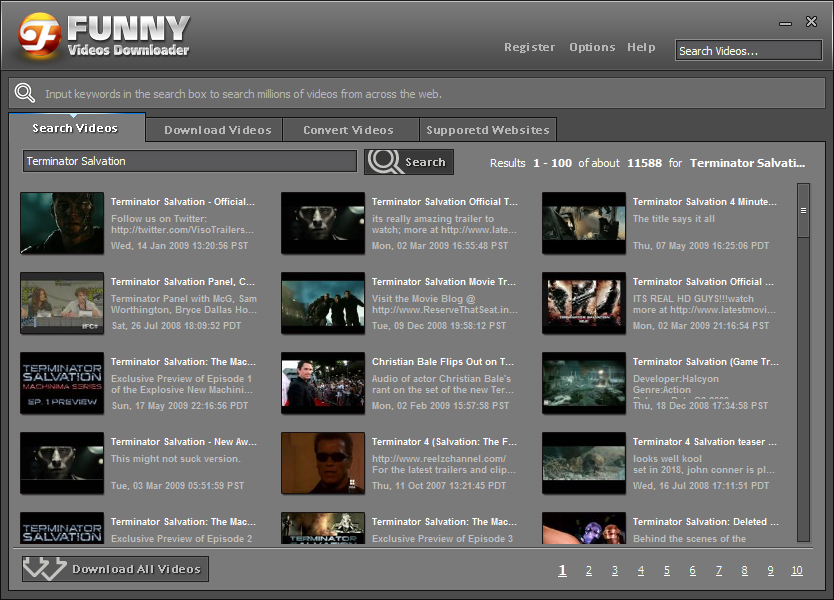Open the Terminator Salvation: Deleted thumbnail
The height and width of the screenshot is (600, 834).
[x=584, y=528]
